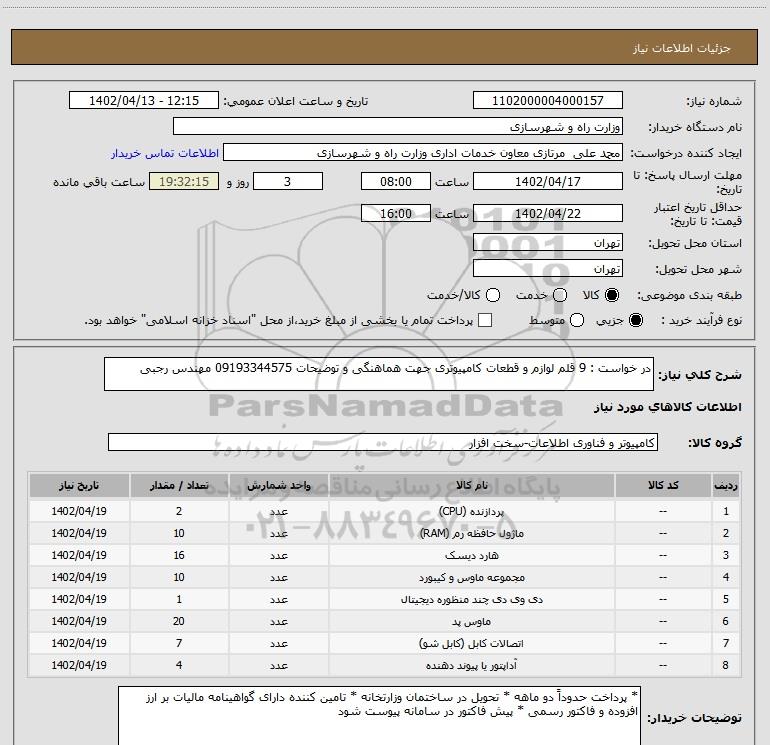Click the ردیف column header
This screenshot has height=745, width=770.
(x=726, y=485)
